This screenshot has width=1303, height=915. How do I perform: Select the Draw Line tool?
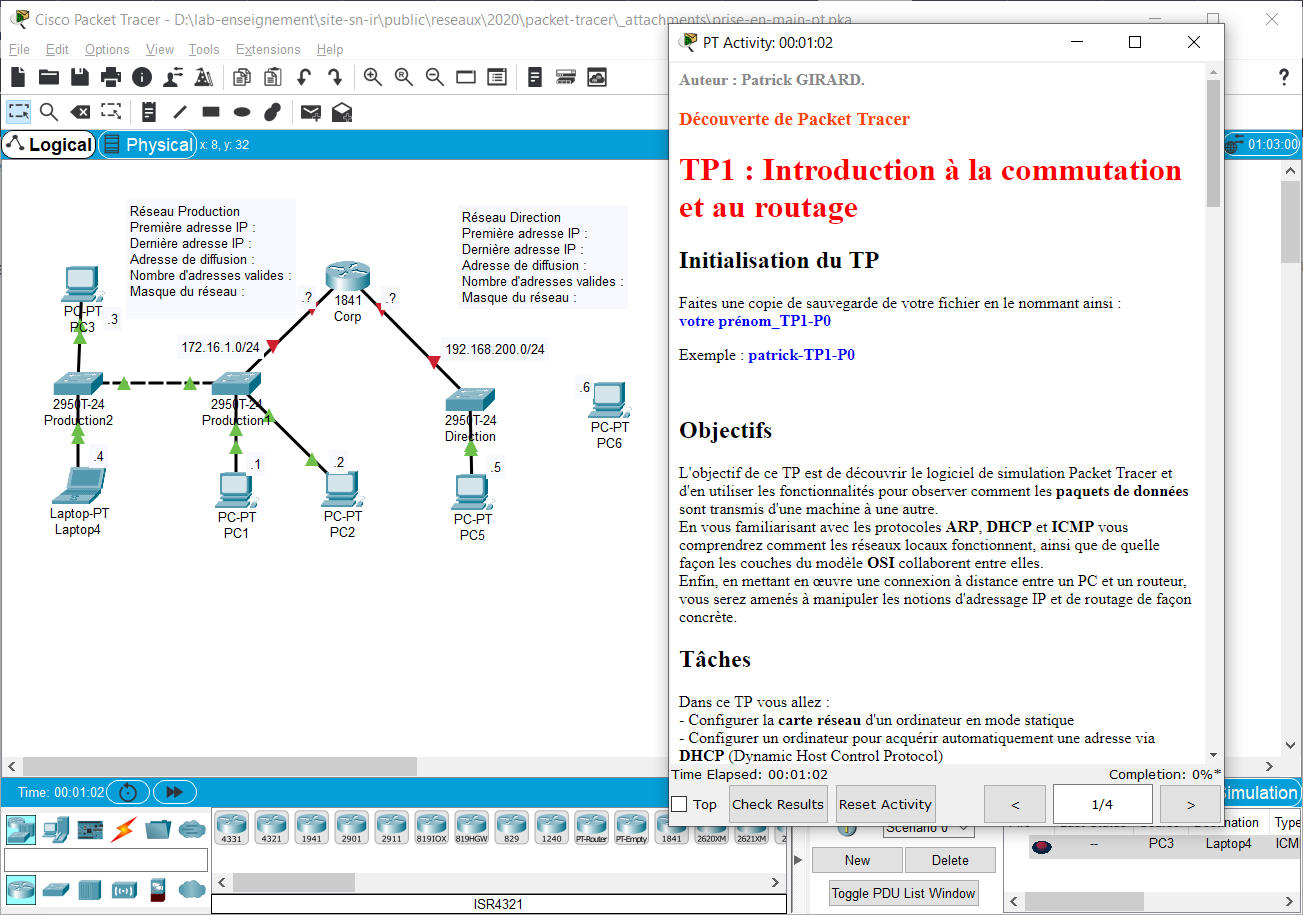pos(180,112)
